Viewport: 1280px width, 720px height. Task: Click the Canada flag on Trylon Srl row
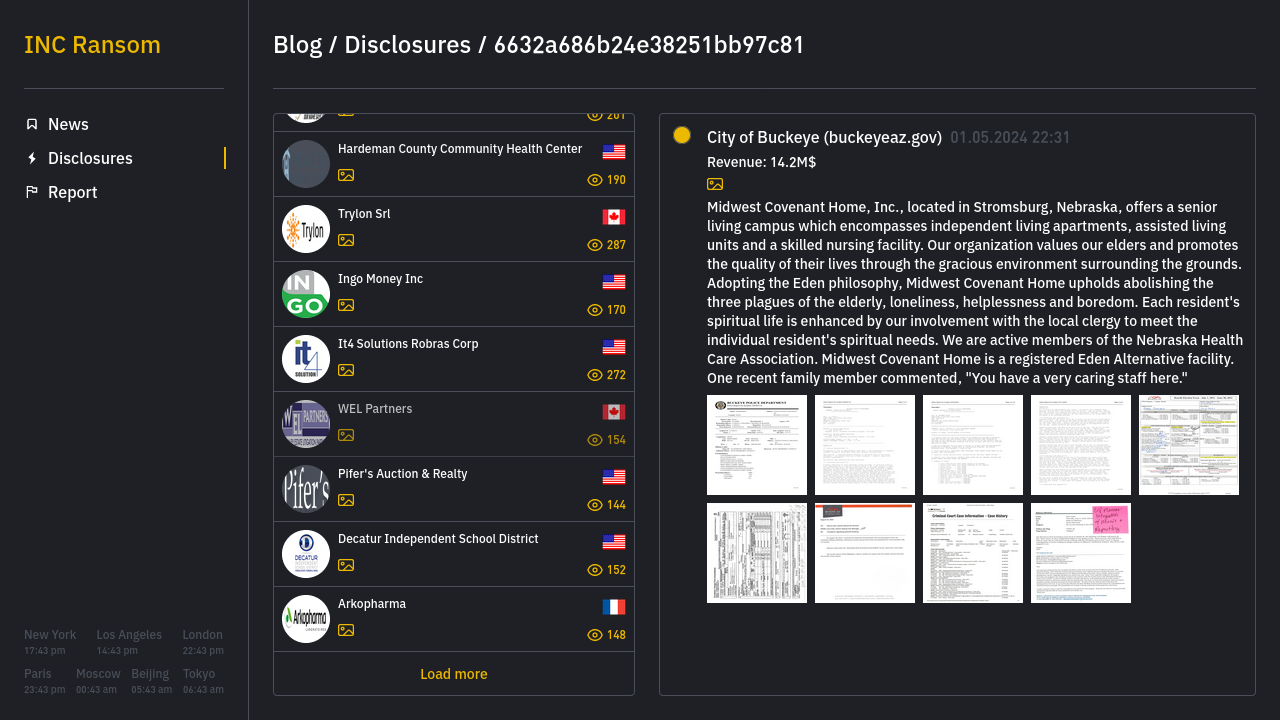point(613,217)
